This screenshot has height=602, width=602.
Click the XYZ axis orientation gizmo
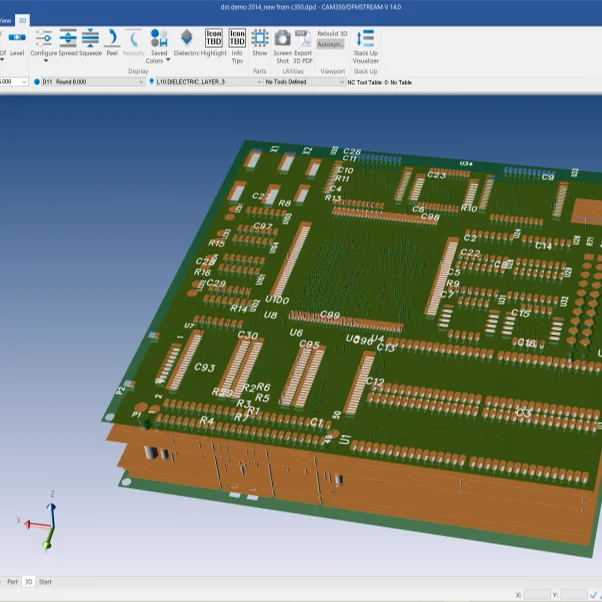click(x=40, y=522)
